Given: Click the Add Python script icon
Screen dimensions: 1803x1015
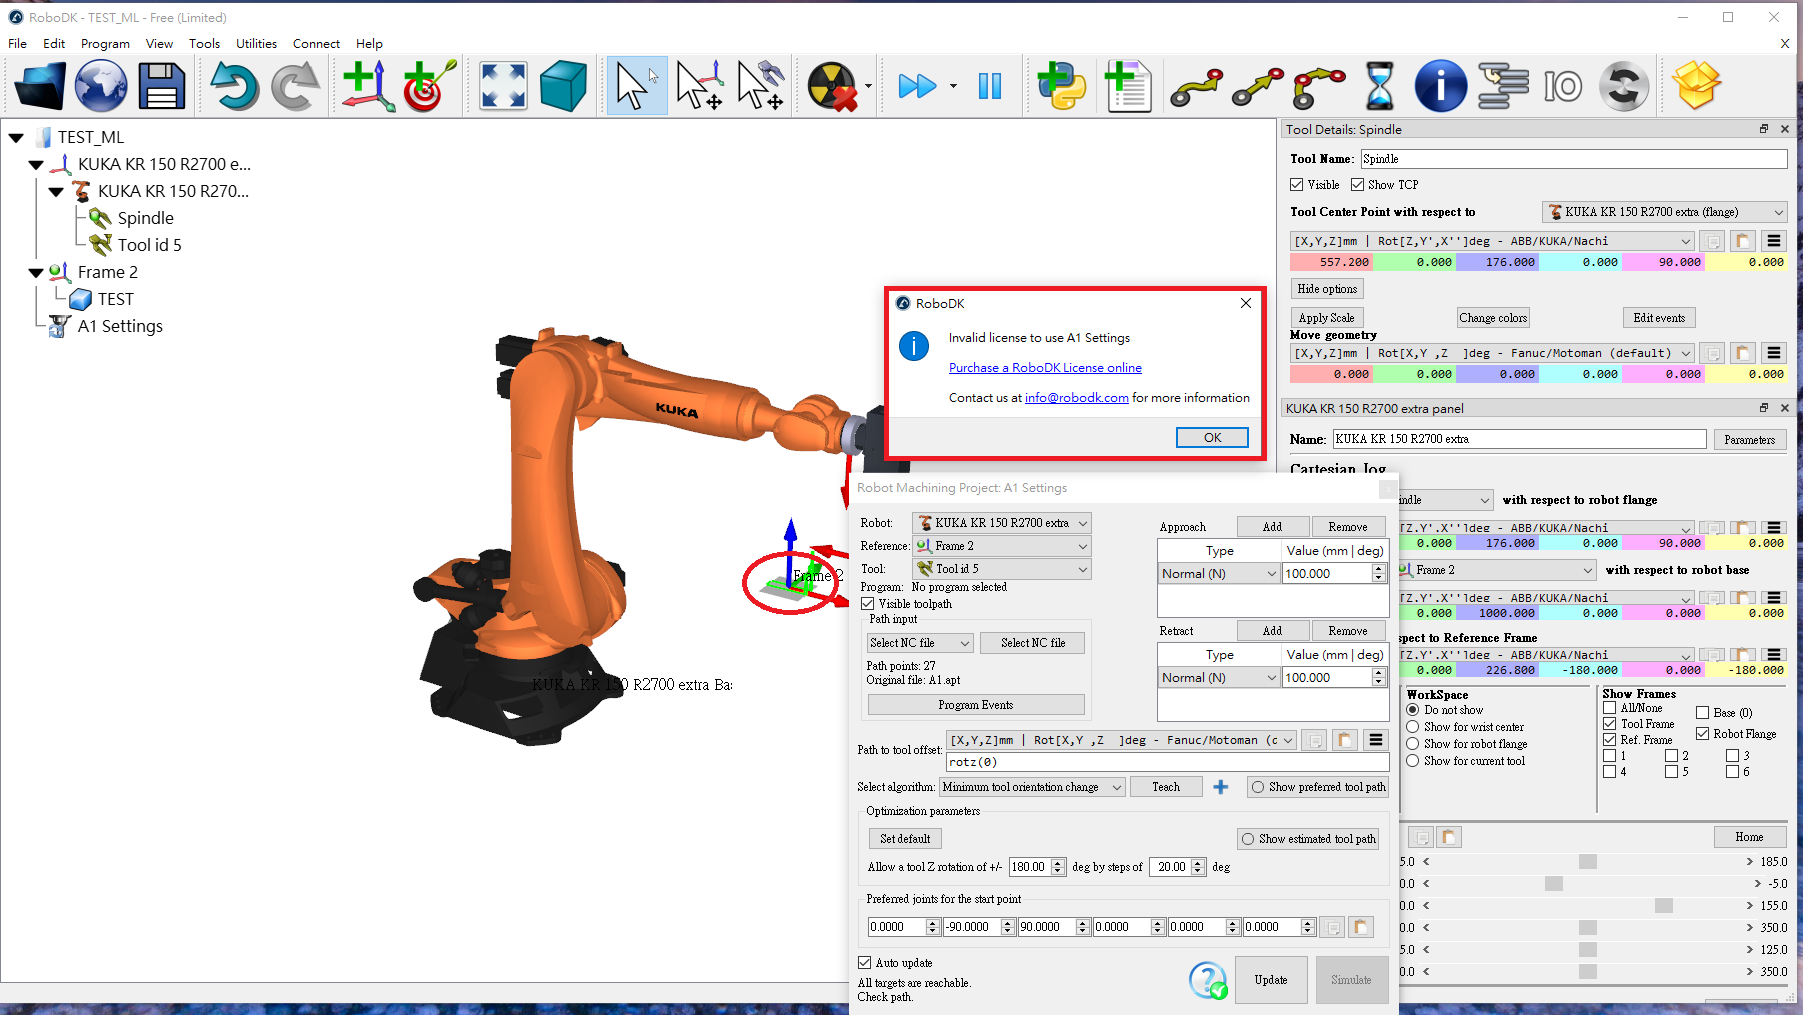Looking at the screenshot, I should (x=1061, y=86).
